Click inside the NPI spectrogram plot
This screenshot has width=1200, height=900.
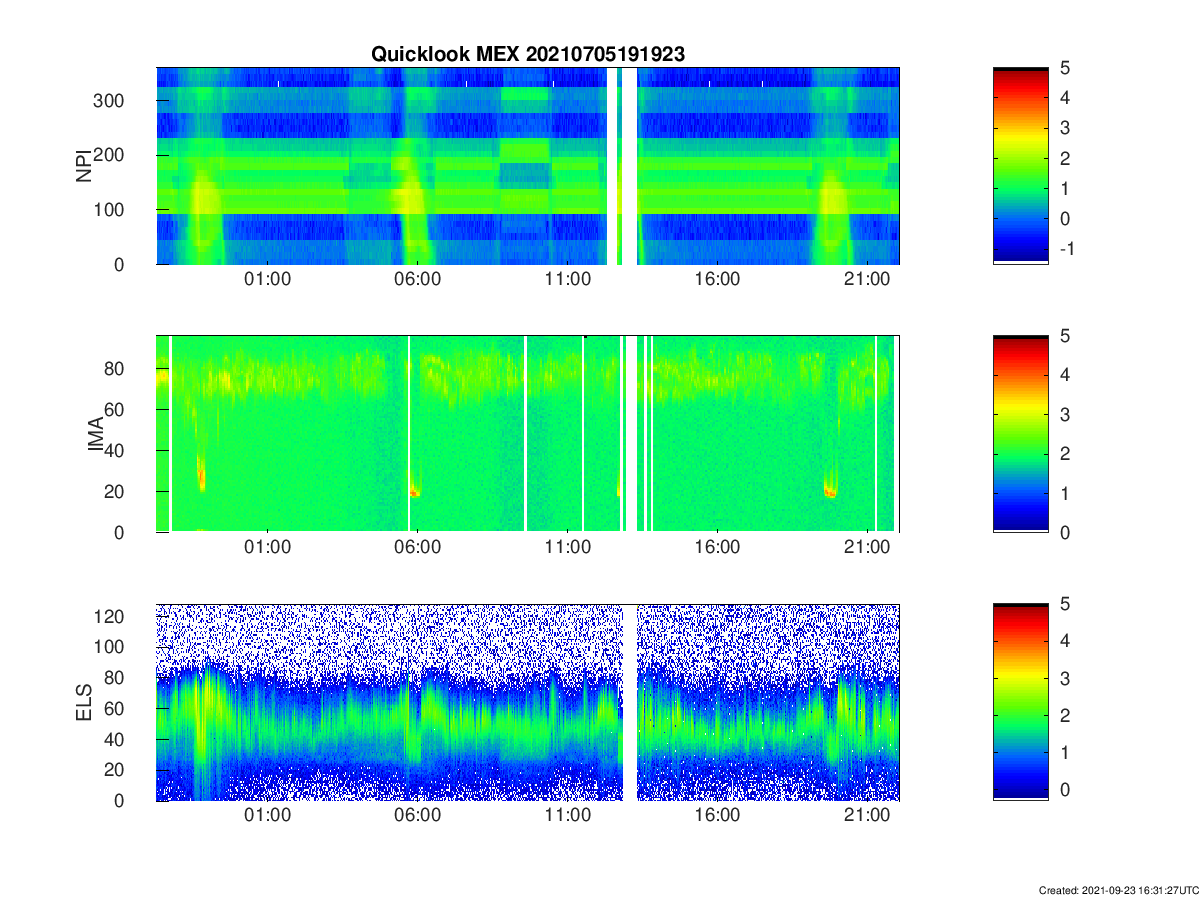[x=527, y=165]
